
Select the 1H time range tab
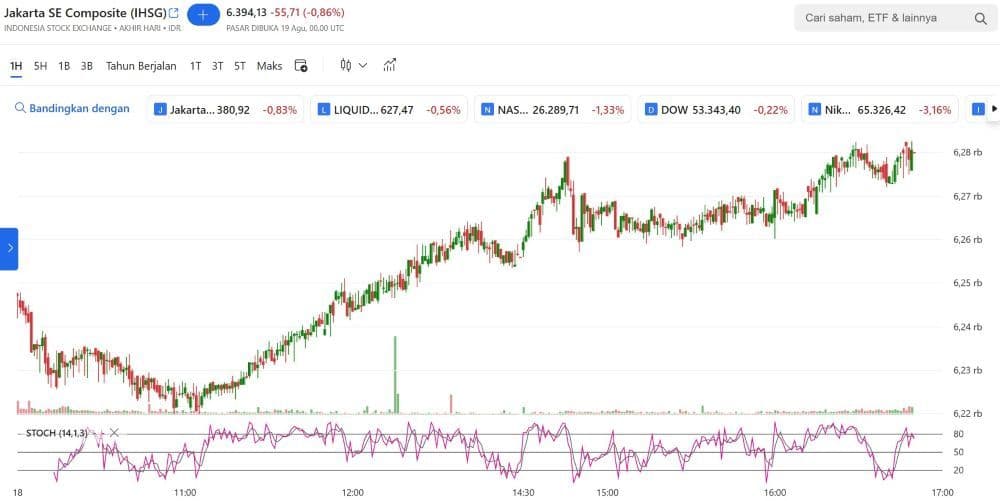(x=16, y=66)
